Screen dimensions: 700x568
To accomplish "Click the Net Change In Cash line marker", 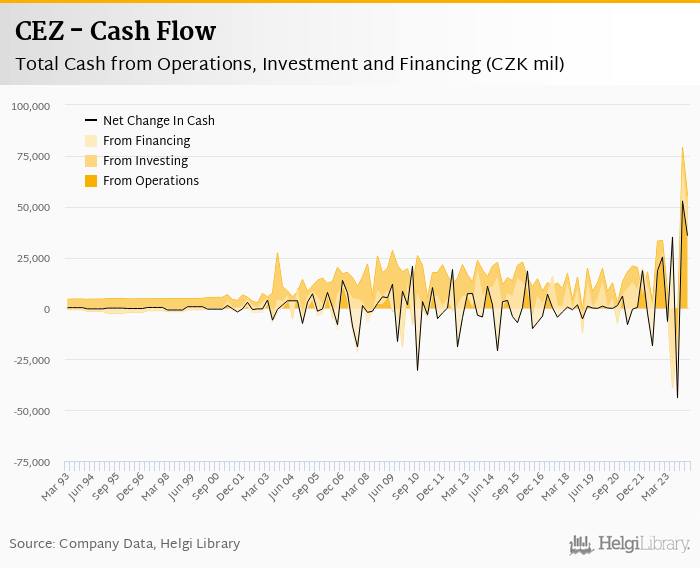I will [x=90, y=121].
